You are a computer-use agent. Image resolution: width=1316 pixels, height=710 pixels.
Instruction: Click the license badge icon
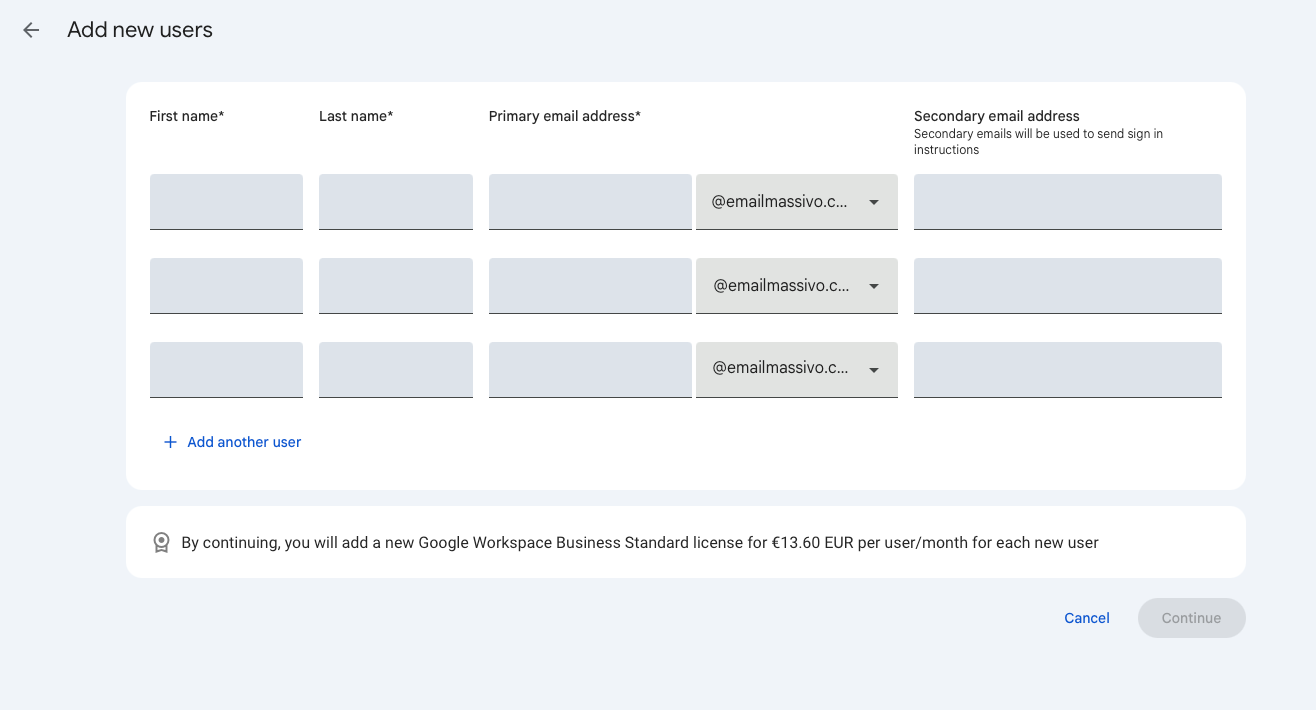pyautogui.click(x=161, y=542)
